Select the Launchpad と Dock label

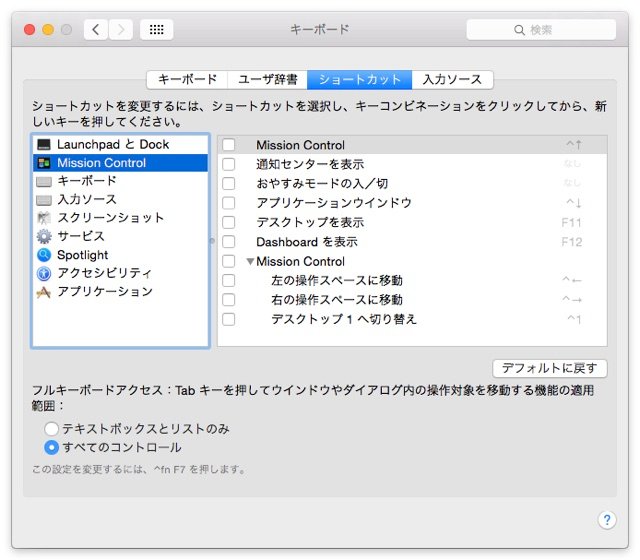113,144
